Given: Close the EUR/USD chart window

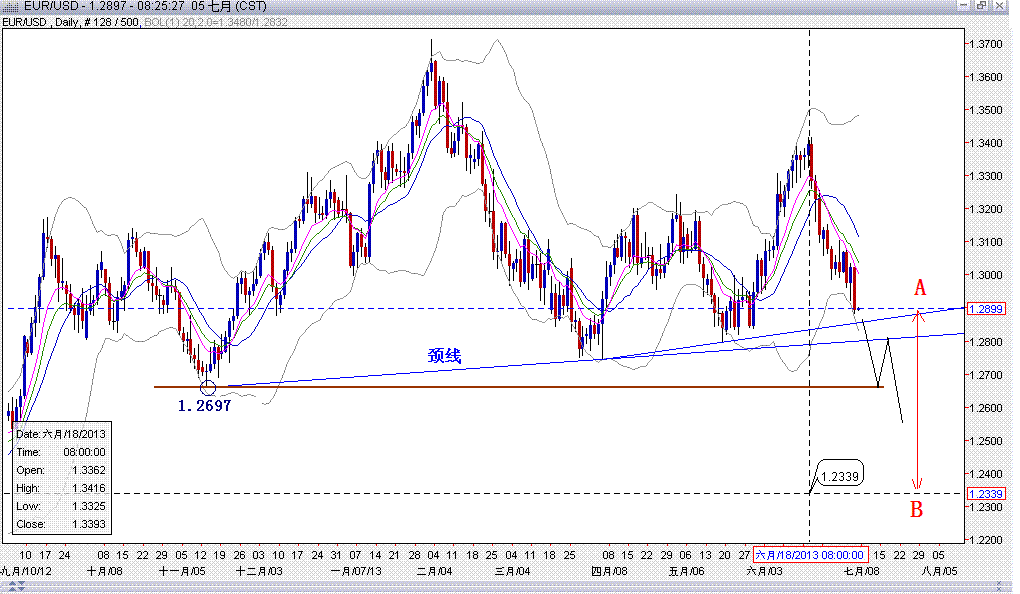Looking at the screenshot, I should (1000, 6).
